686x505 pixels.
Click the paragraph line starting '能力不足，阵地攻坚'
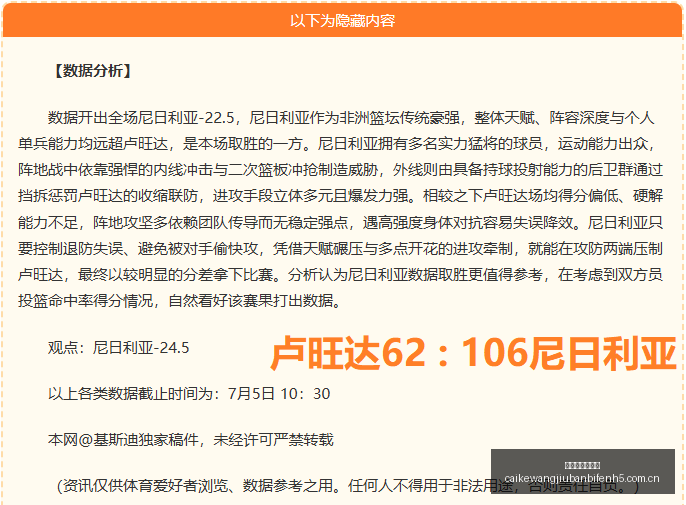340,222
